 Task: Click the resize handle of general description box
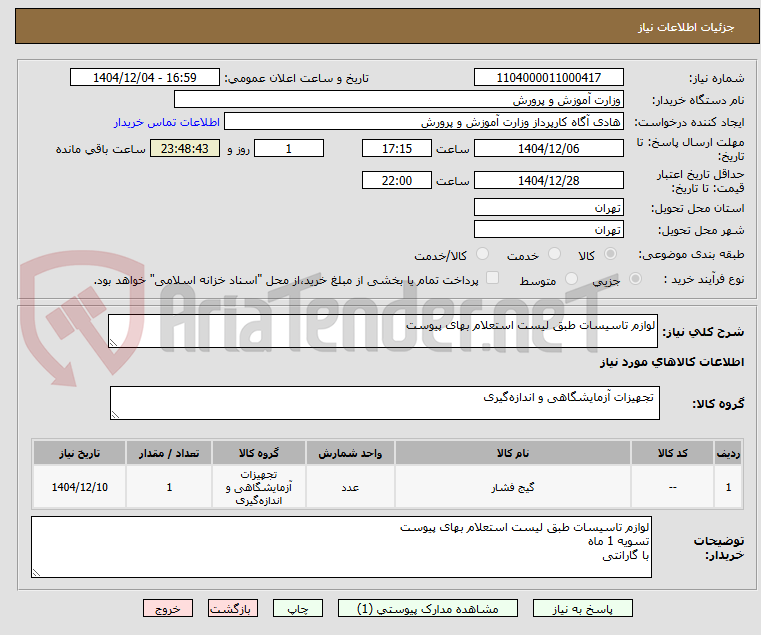coord(114,343)
